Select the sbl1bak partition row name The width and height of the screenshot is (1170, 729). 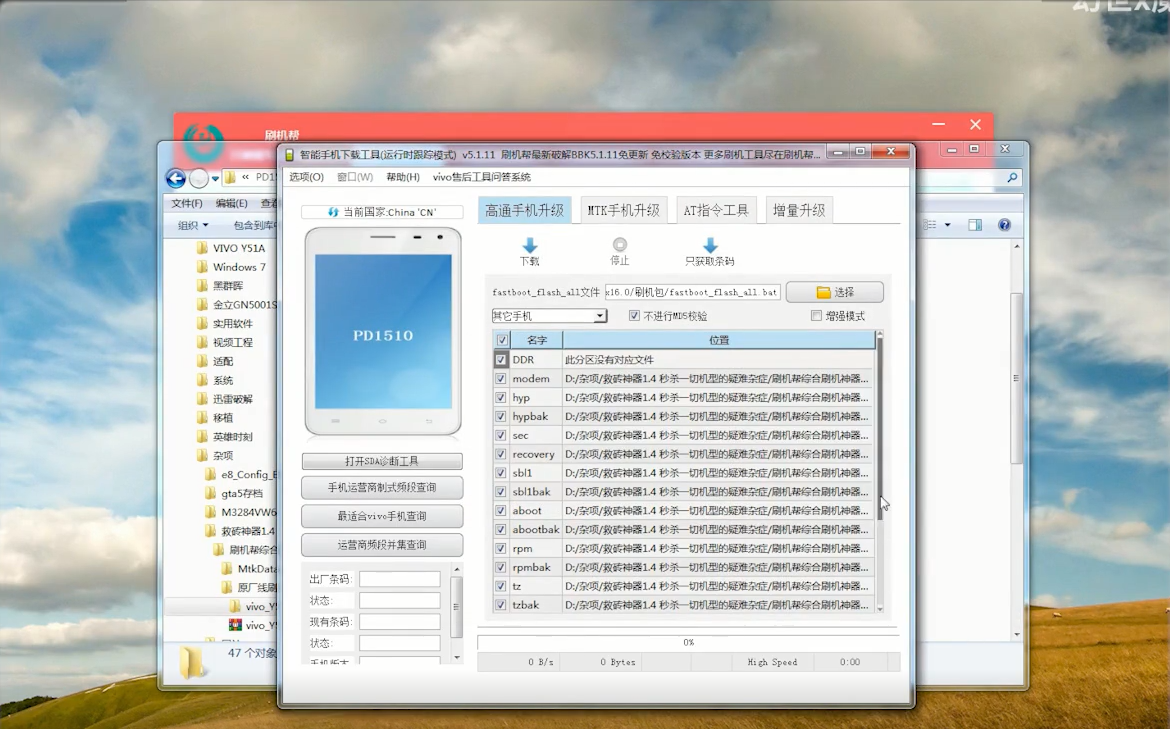pos(531,492)
